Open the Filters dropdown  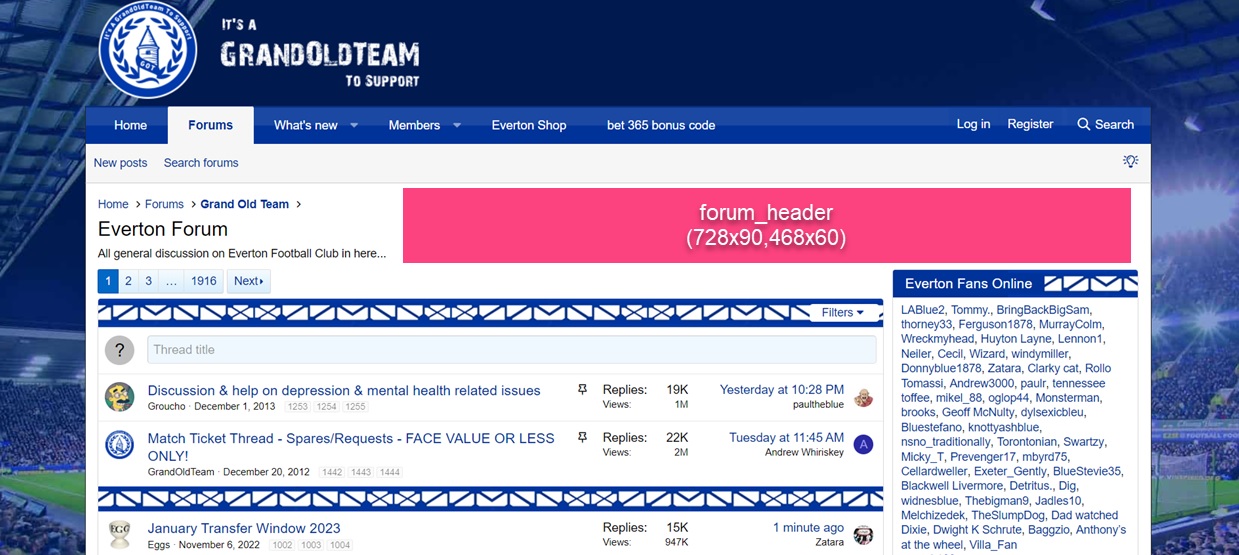[x=842, y=312]
